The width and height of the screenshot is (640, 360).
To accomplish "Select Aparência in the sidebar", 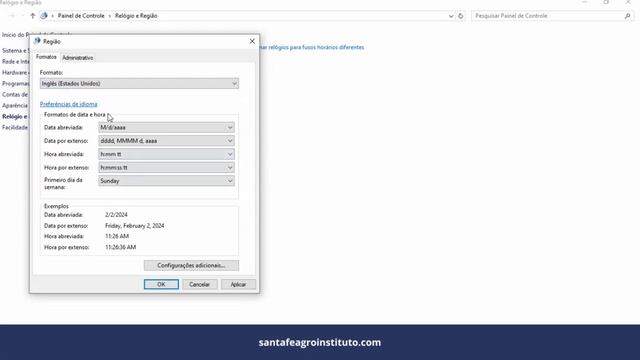I will tap(15, 105).
